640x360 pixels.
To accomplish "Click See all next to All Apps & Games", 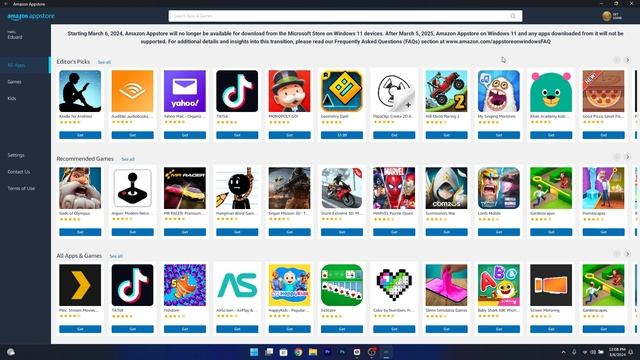I will (x=116, y=256).
